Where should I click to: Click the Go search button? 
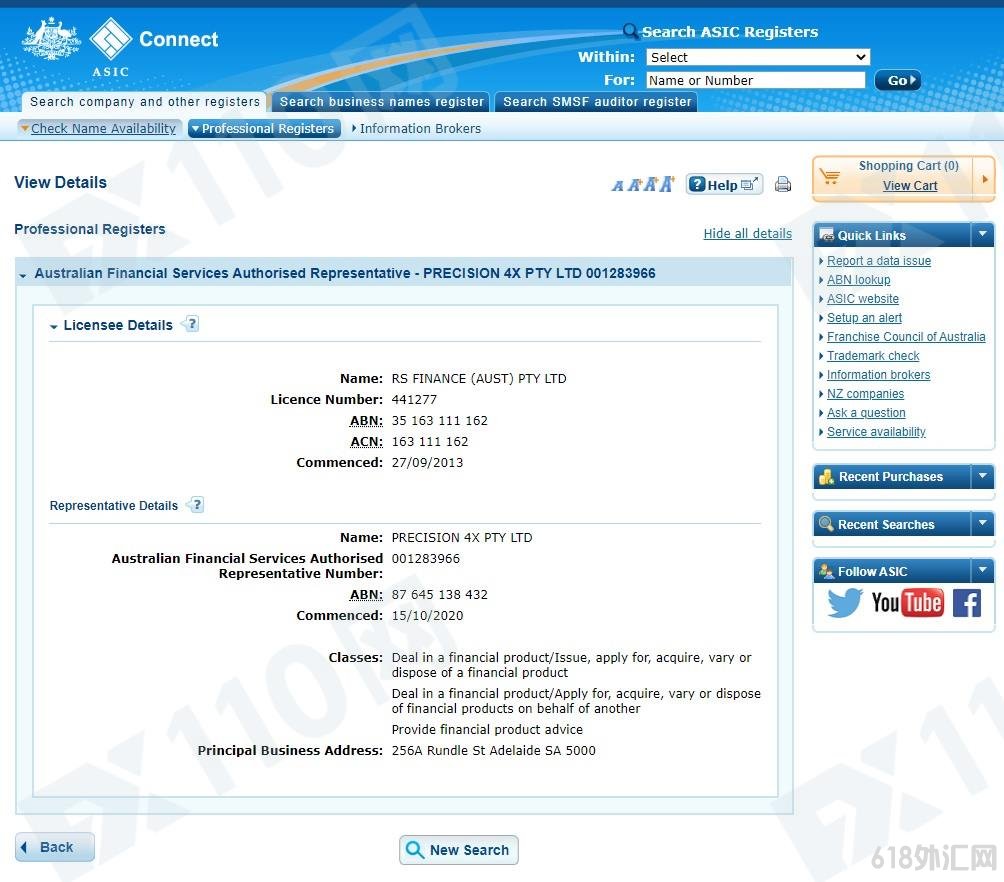898,80
